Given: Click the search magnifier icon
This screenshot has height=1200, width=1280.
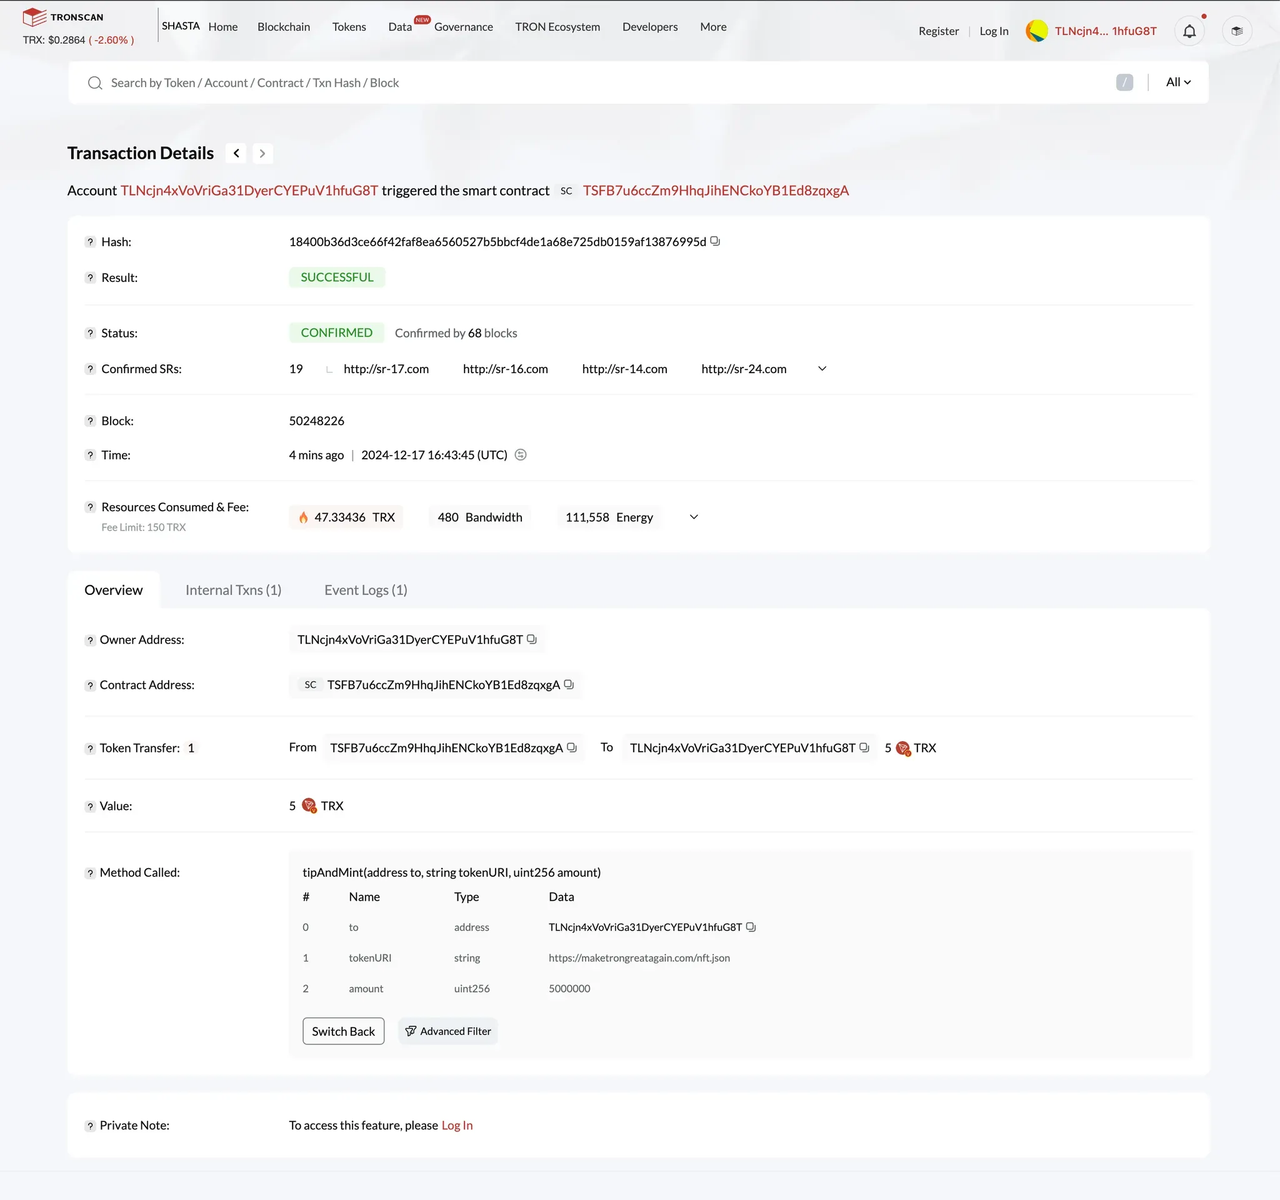Looking at the screenshot, I should point(95,83).
